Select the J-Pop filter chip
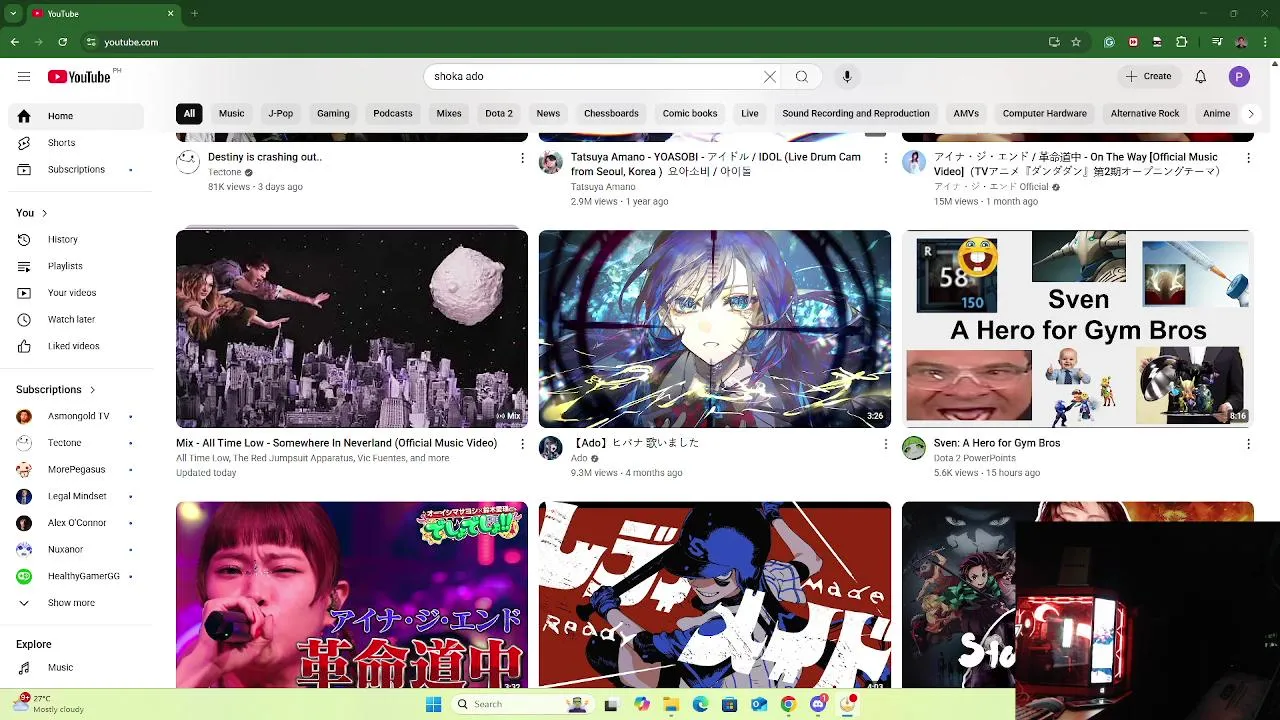The height and width of the screenshot is (720, 1280). [281, 114]
